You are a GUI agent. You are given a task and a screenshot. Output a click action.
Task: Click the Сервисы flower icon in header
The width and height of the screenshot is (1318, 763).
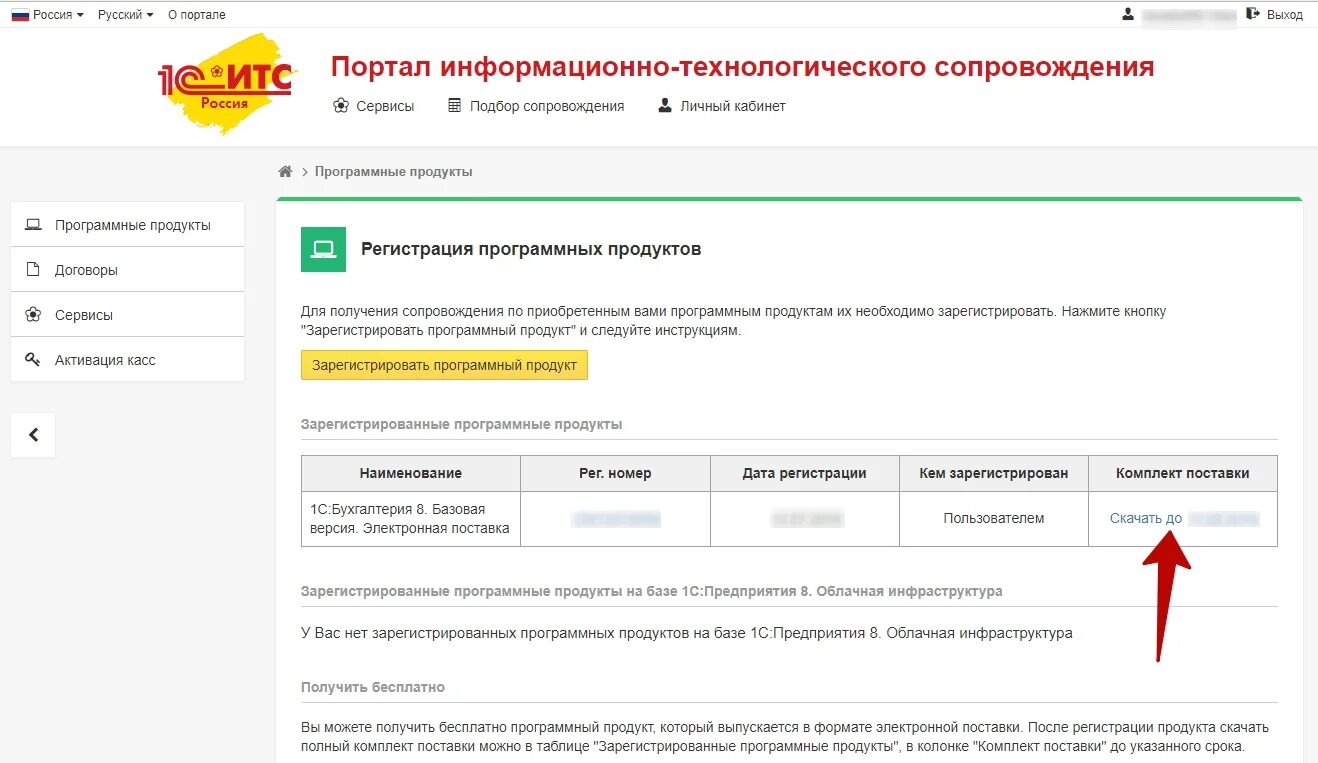point(341,106)
